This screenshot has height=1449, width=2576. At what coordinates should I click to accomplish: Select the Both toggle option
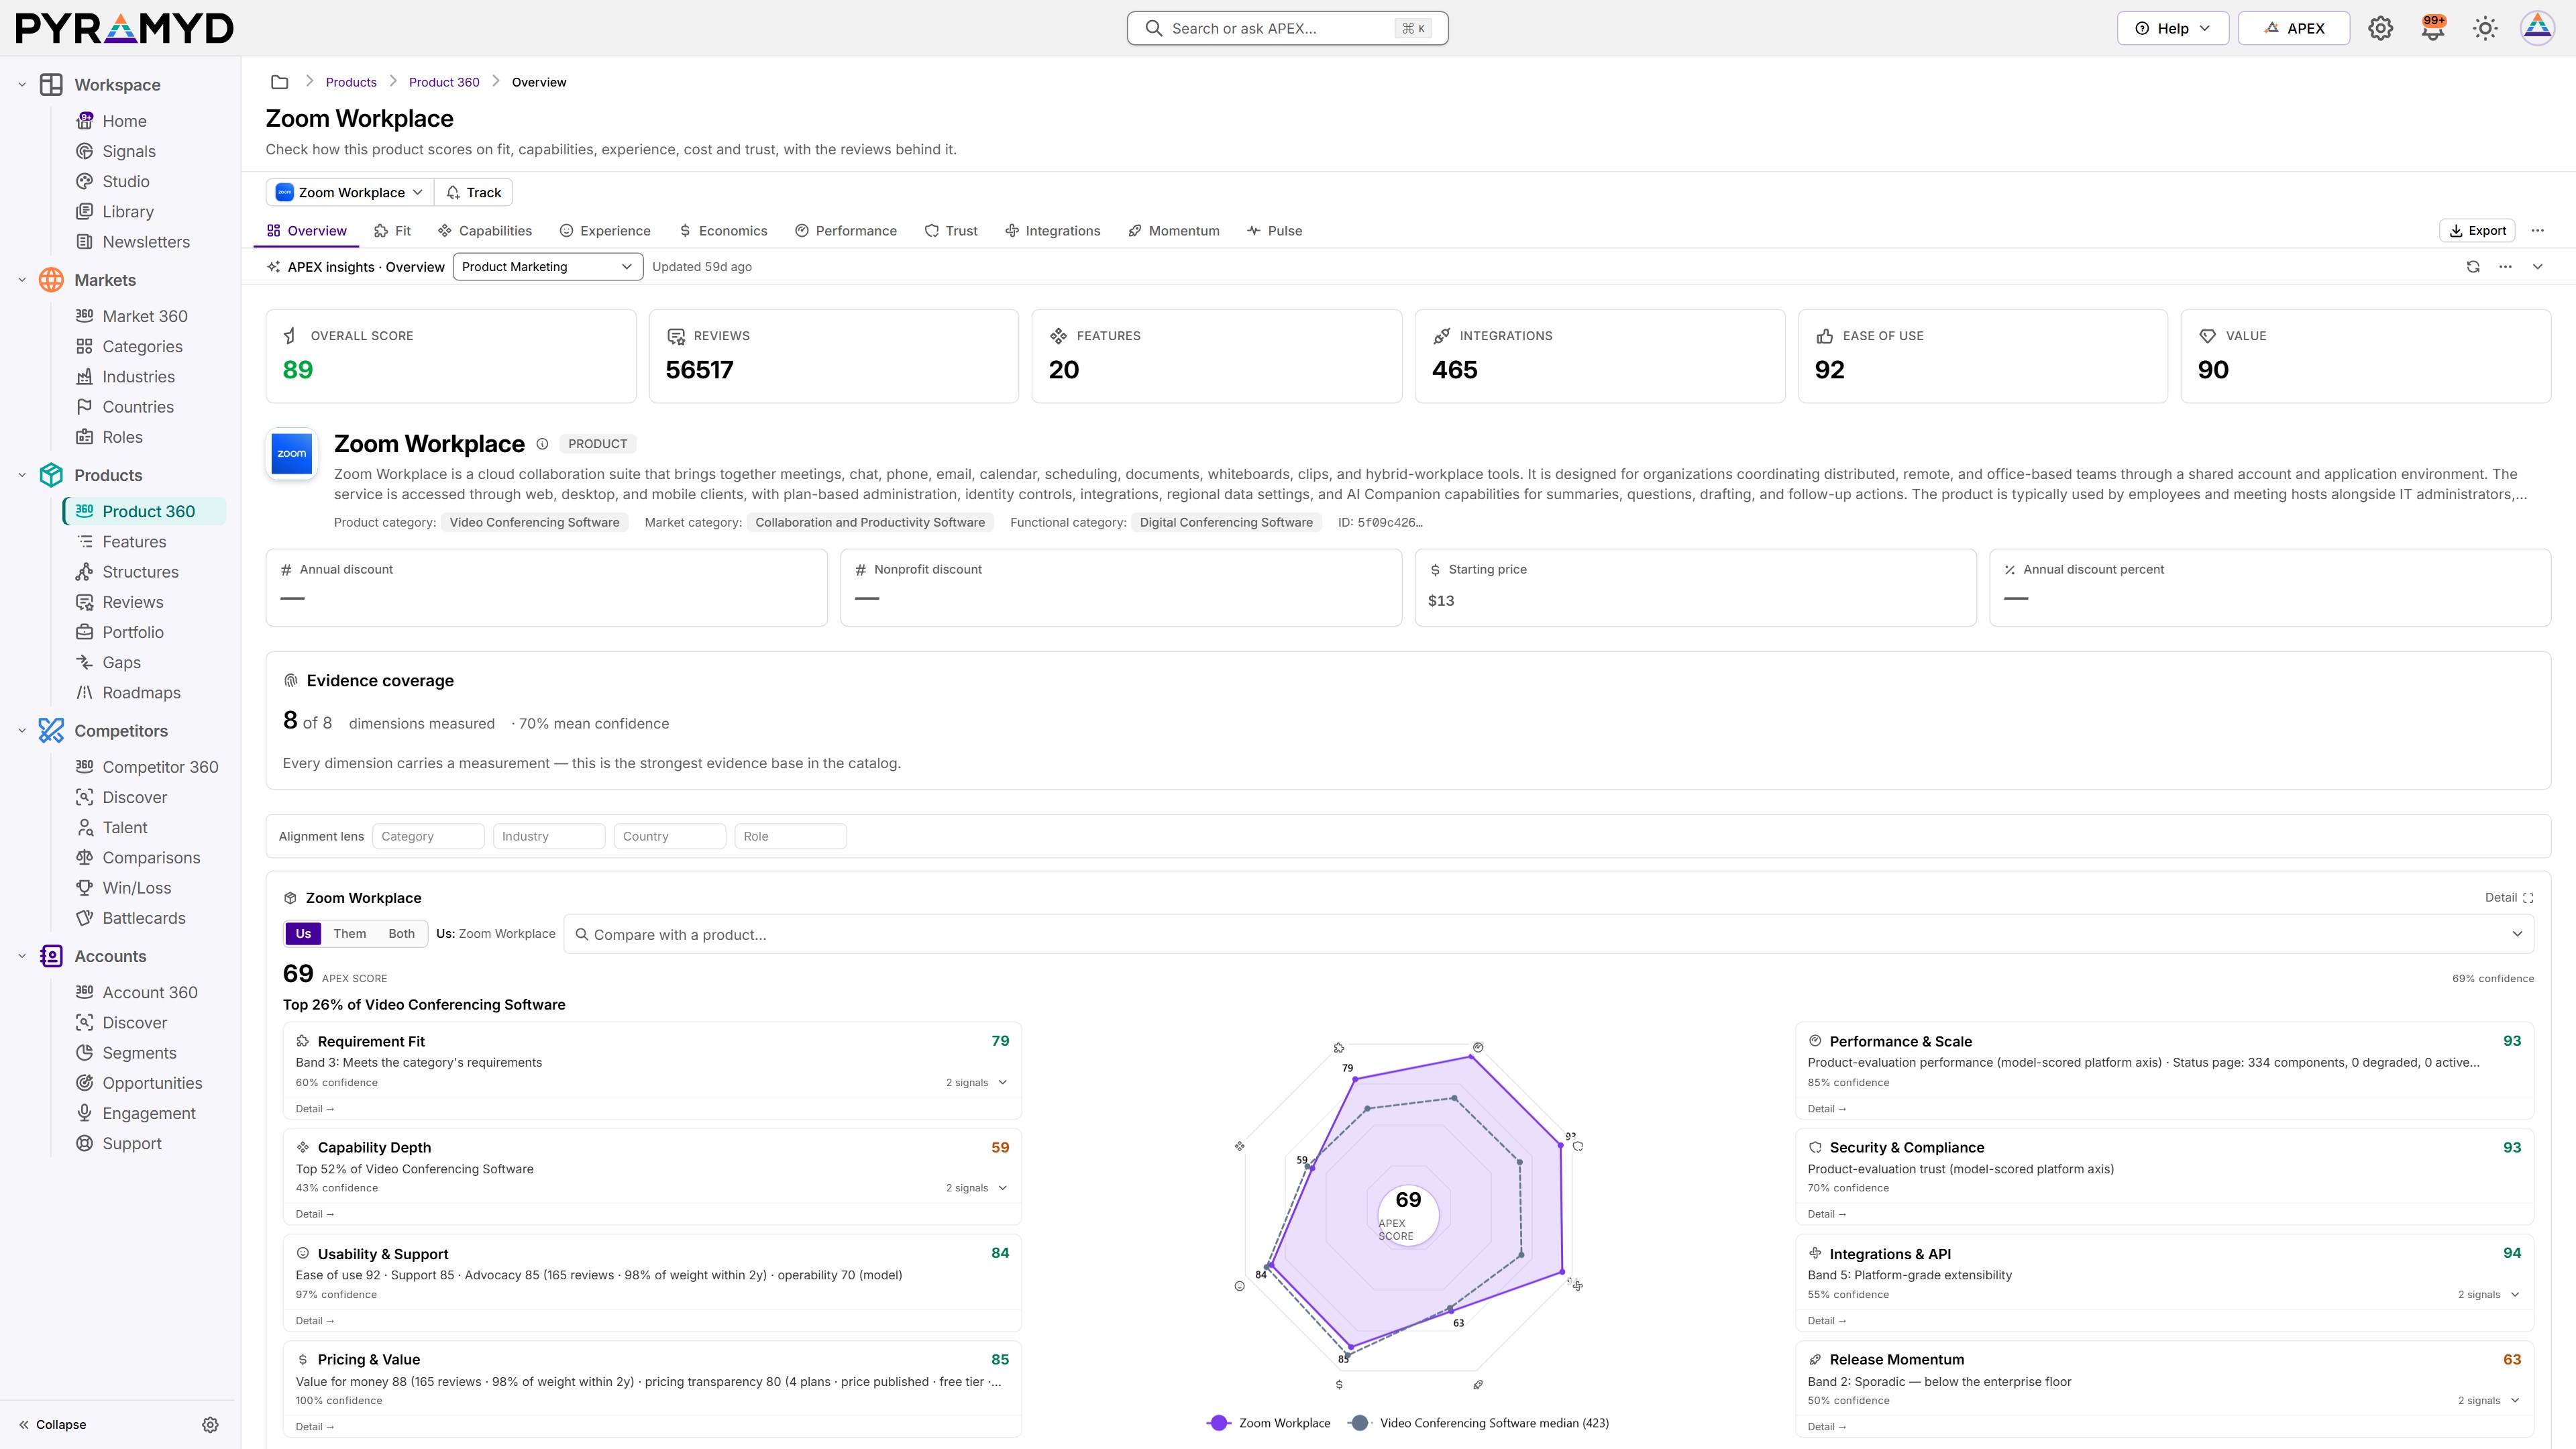click(x=401, y=934)
